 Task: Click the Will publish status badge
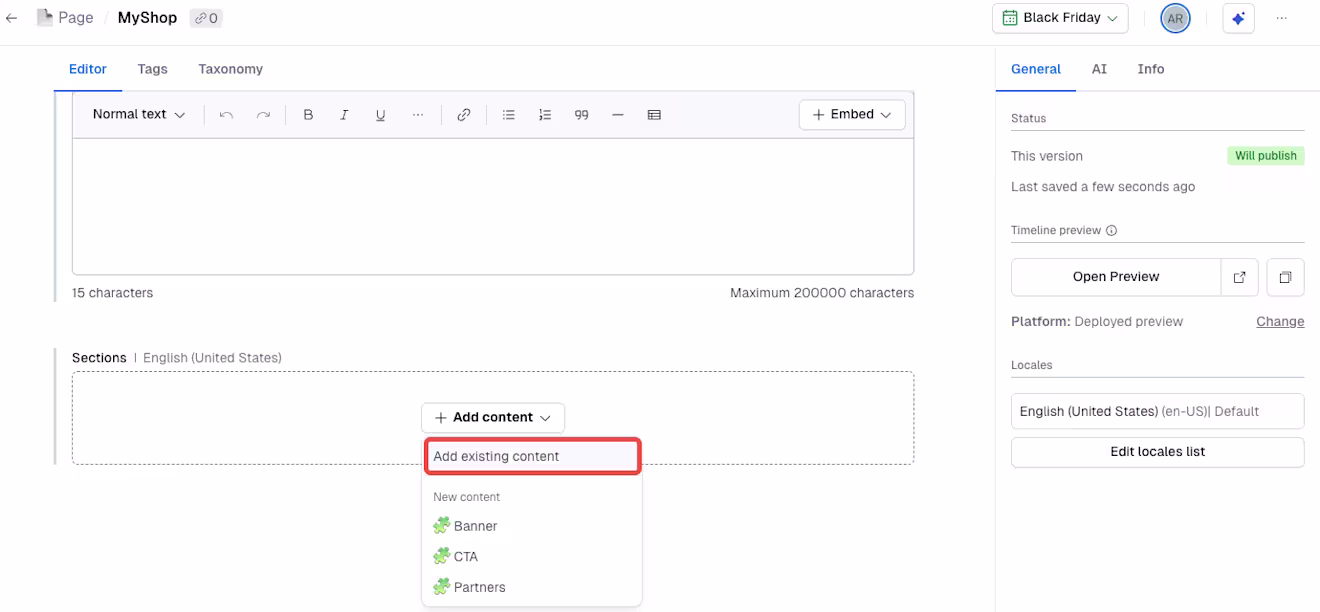pos(1265,156)
